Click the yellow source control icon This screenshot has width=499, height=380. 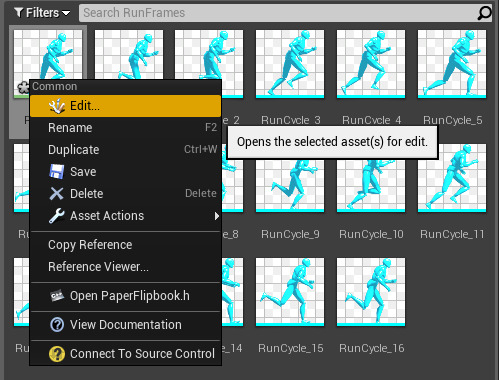(x=57, y=354)
